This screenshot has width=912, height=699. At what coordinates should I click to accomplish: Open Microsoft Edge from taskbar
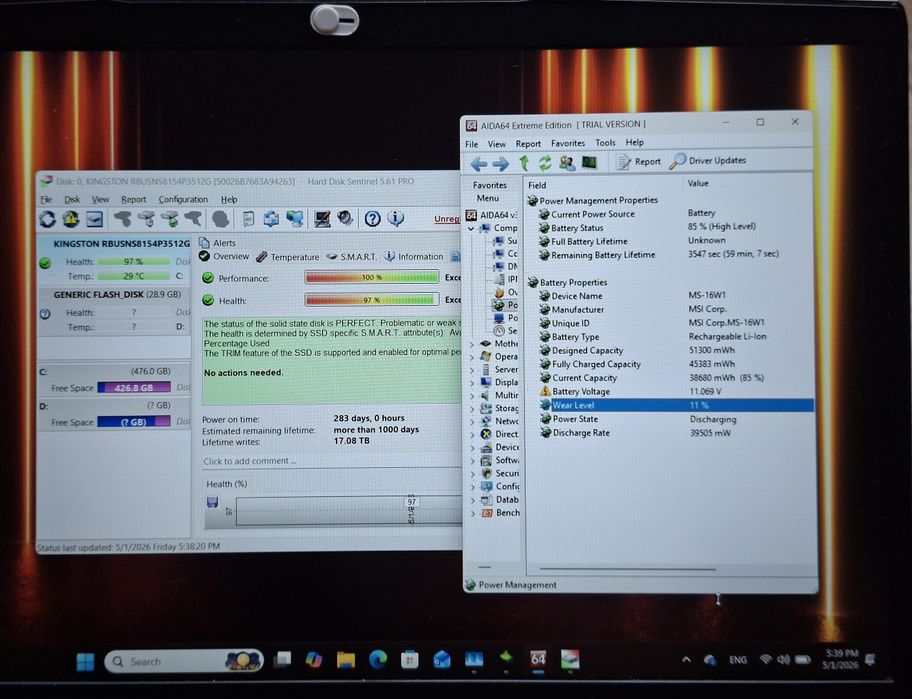tap(378, 659)
